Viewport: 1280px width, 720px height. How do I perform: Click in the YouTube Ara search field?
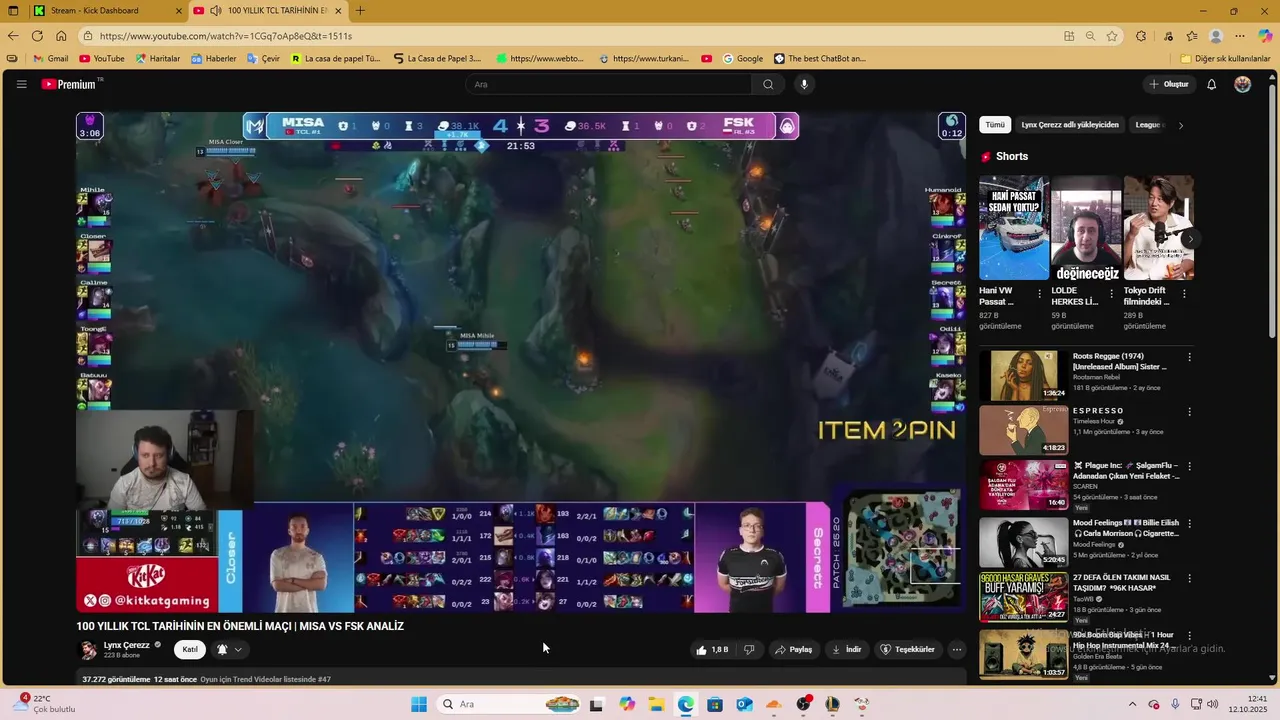608,84
